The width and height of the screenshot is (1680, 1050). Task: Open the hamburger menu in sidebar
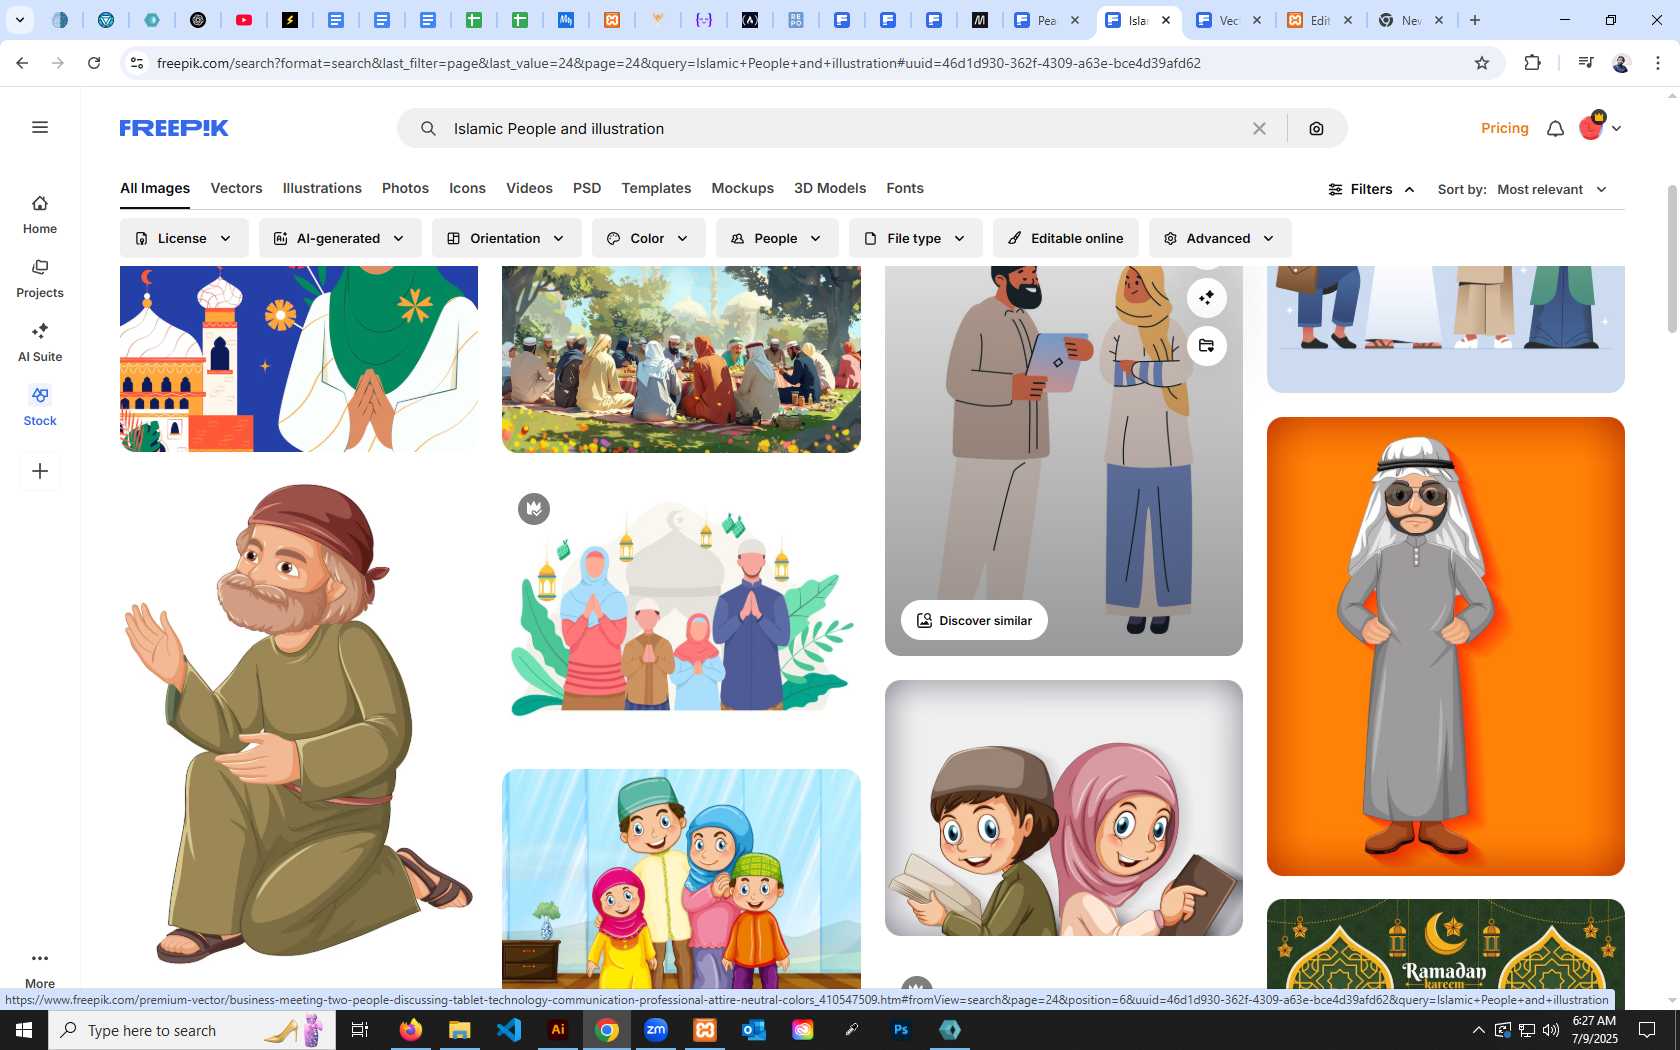tap(40, 127)
